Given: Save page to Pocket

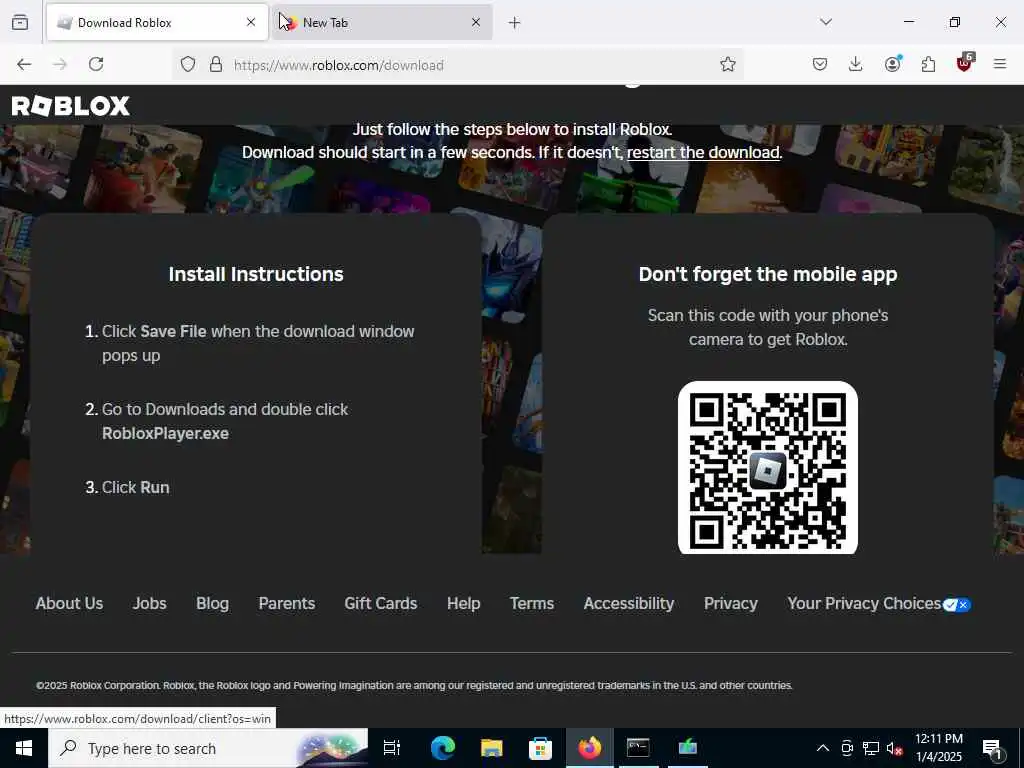Looking at the screenshot, I should tap(820, 64).
